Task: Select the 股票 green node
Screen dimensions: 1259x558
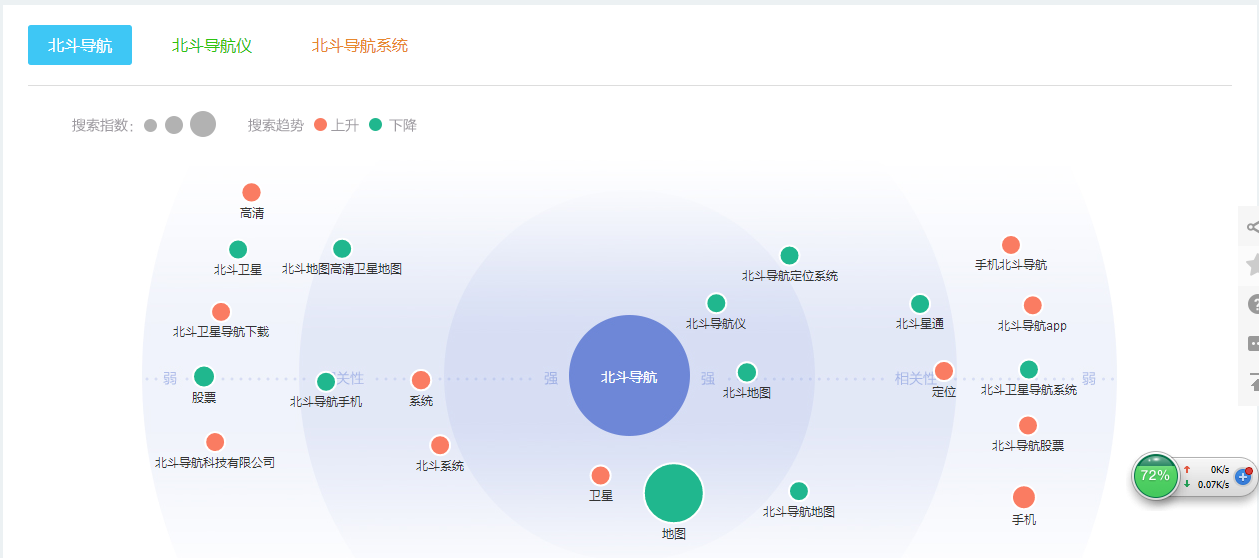Action: coord(204,376)
